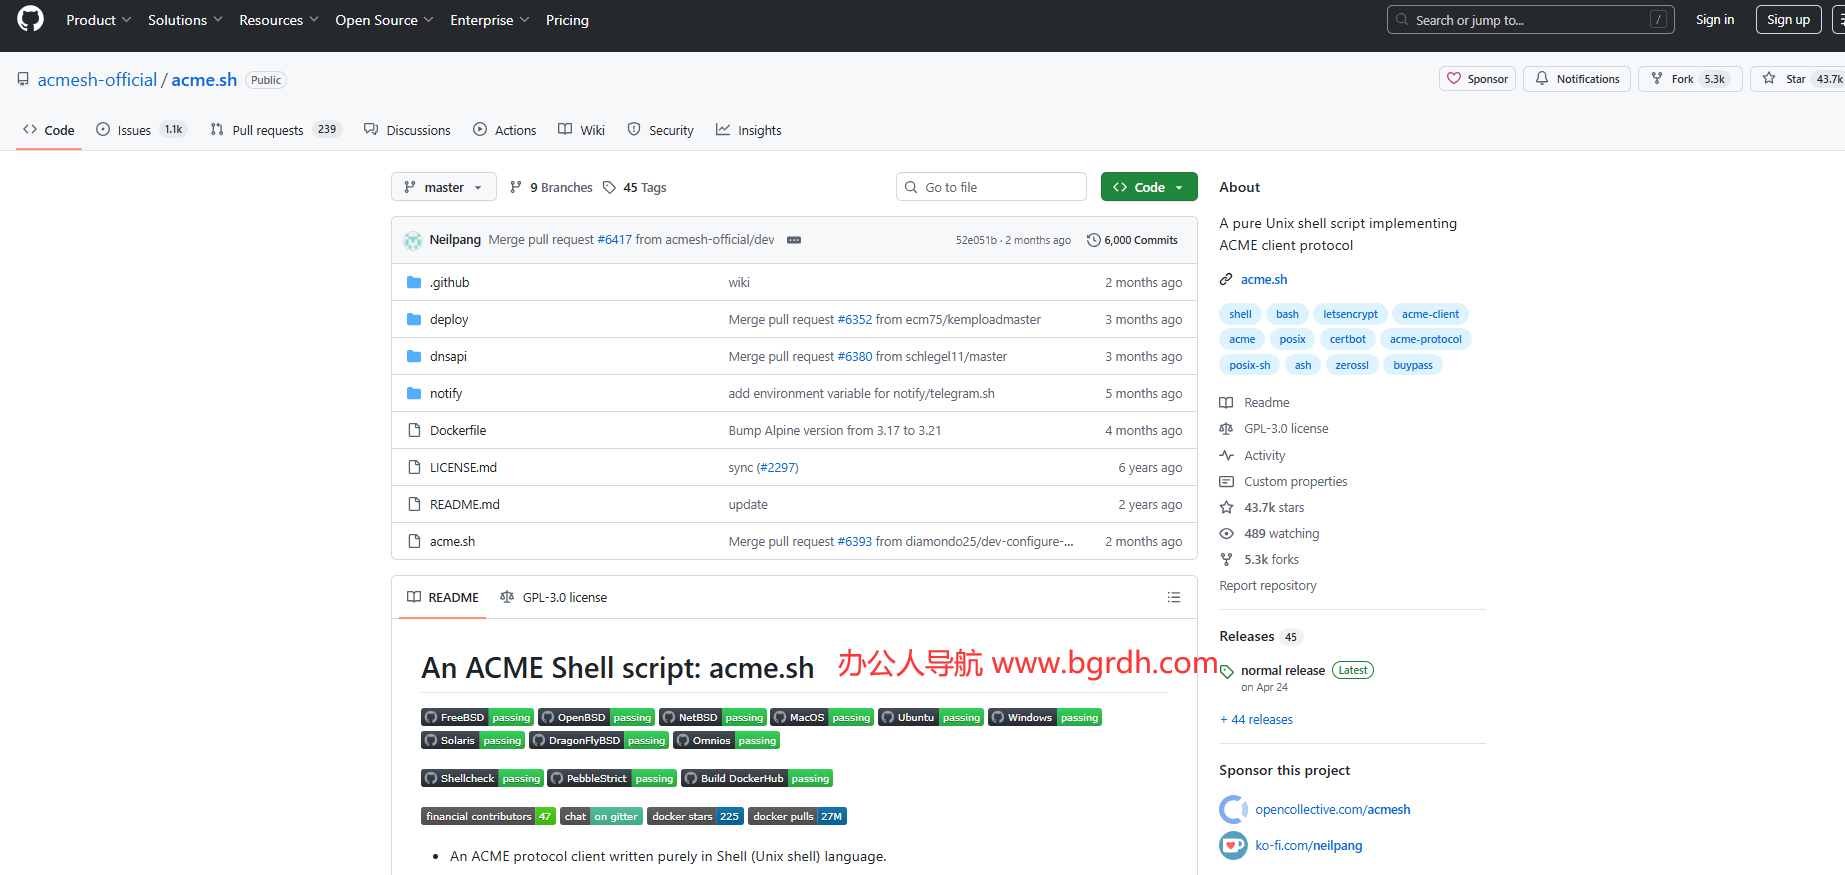
Task: Select the GPL-3.0 license tab
Action: [x=554, y=597]
